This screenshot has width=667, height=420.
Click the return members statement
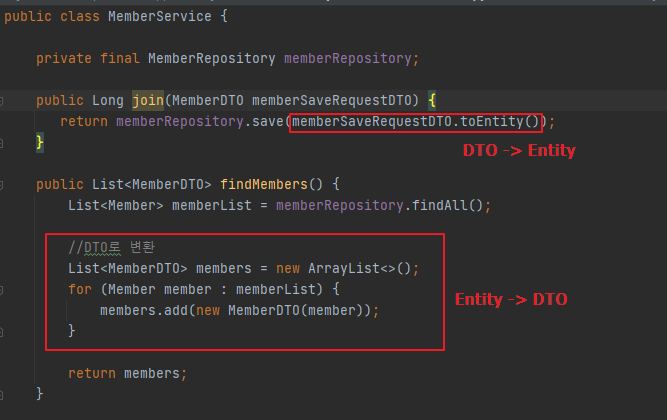(128, 373)
